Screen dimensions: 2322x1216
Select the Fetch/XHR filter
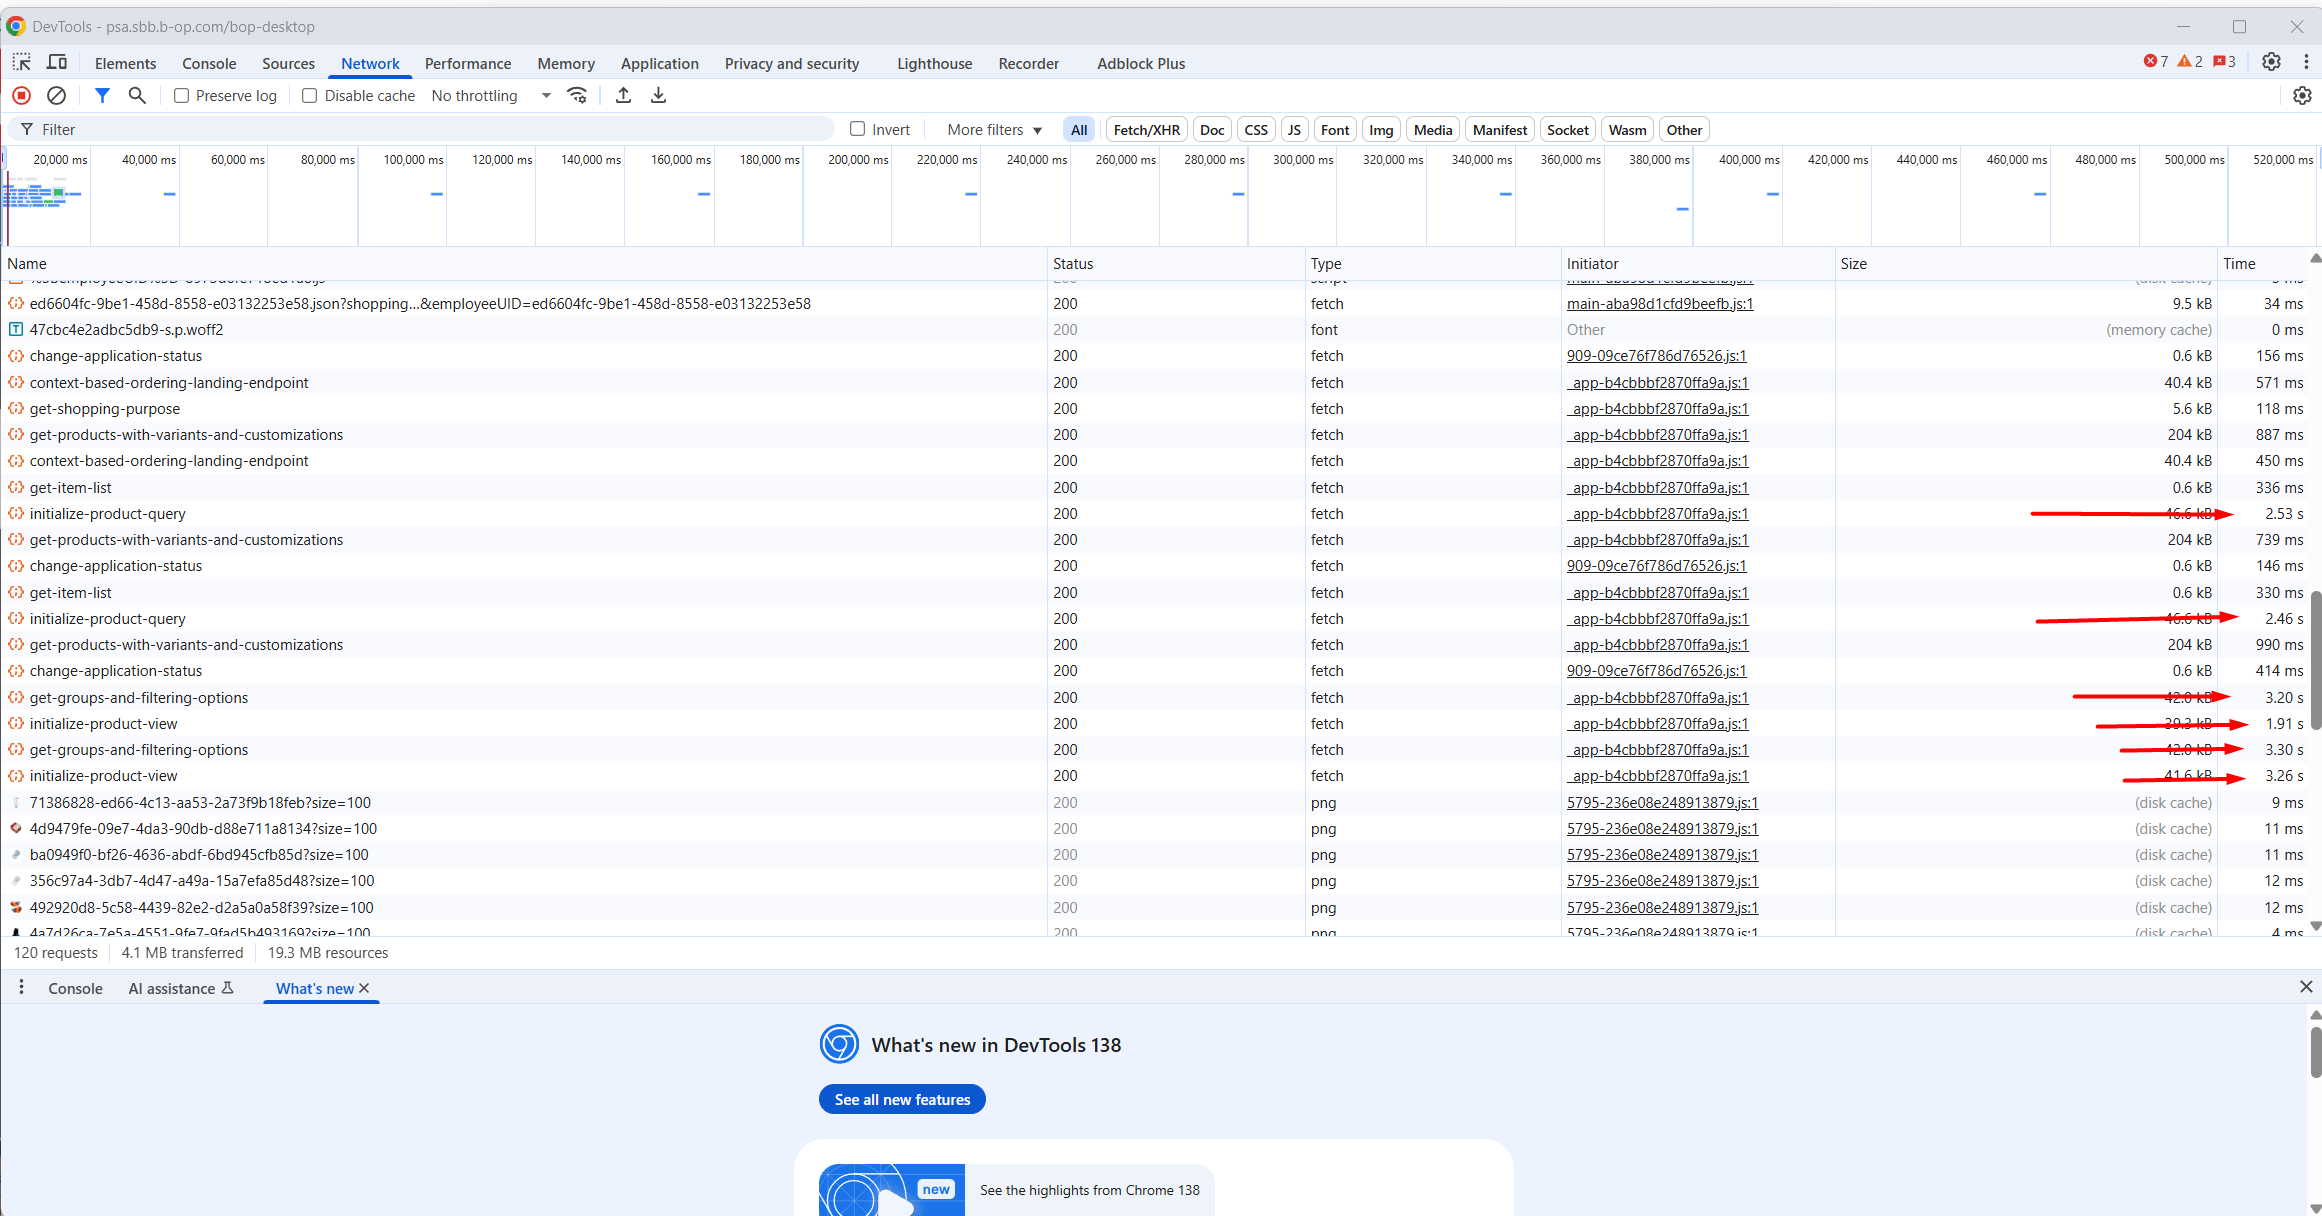coord(1146,130)
